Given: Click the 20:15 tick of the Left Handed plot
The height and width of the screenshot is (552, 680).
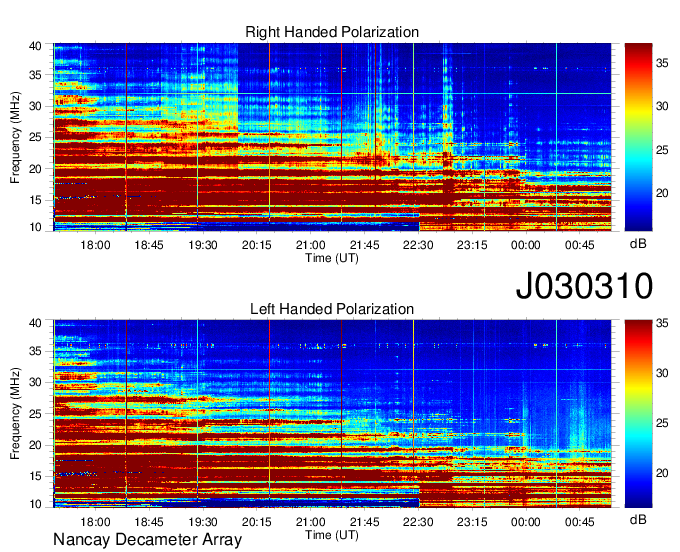Looking at the screenshot, I should click(x=256, y=522).
